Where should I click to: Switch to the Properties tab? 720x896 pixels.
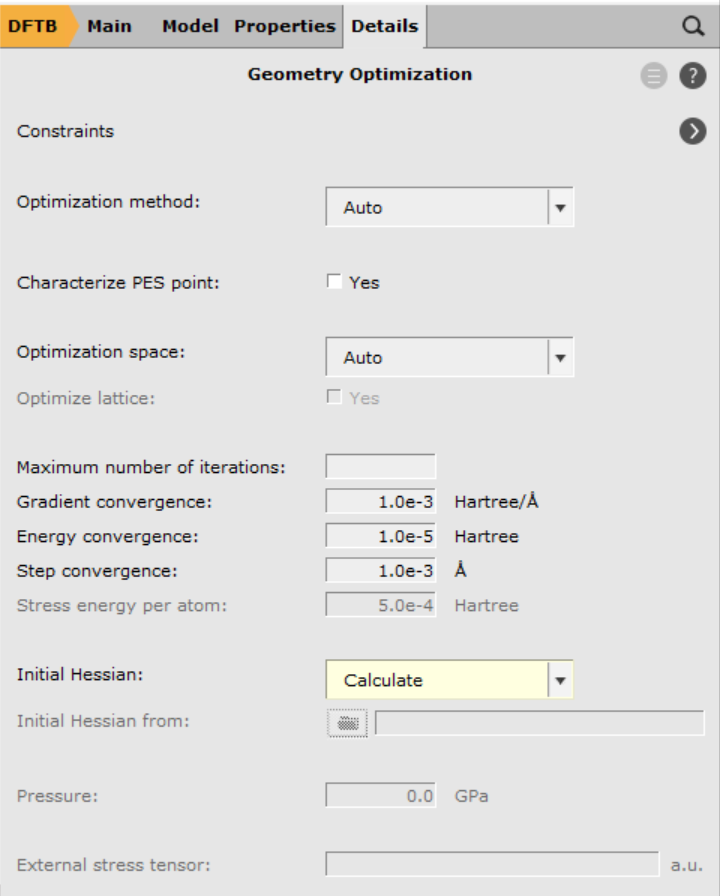(x=285, y=26)
